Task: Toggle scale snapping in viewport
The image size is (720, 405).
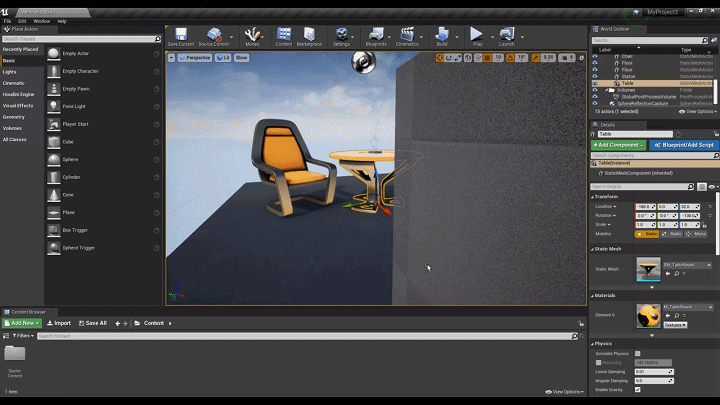Action: [x=536, y=58]
